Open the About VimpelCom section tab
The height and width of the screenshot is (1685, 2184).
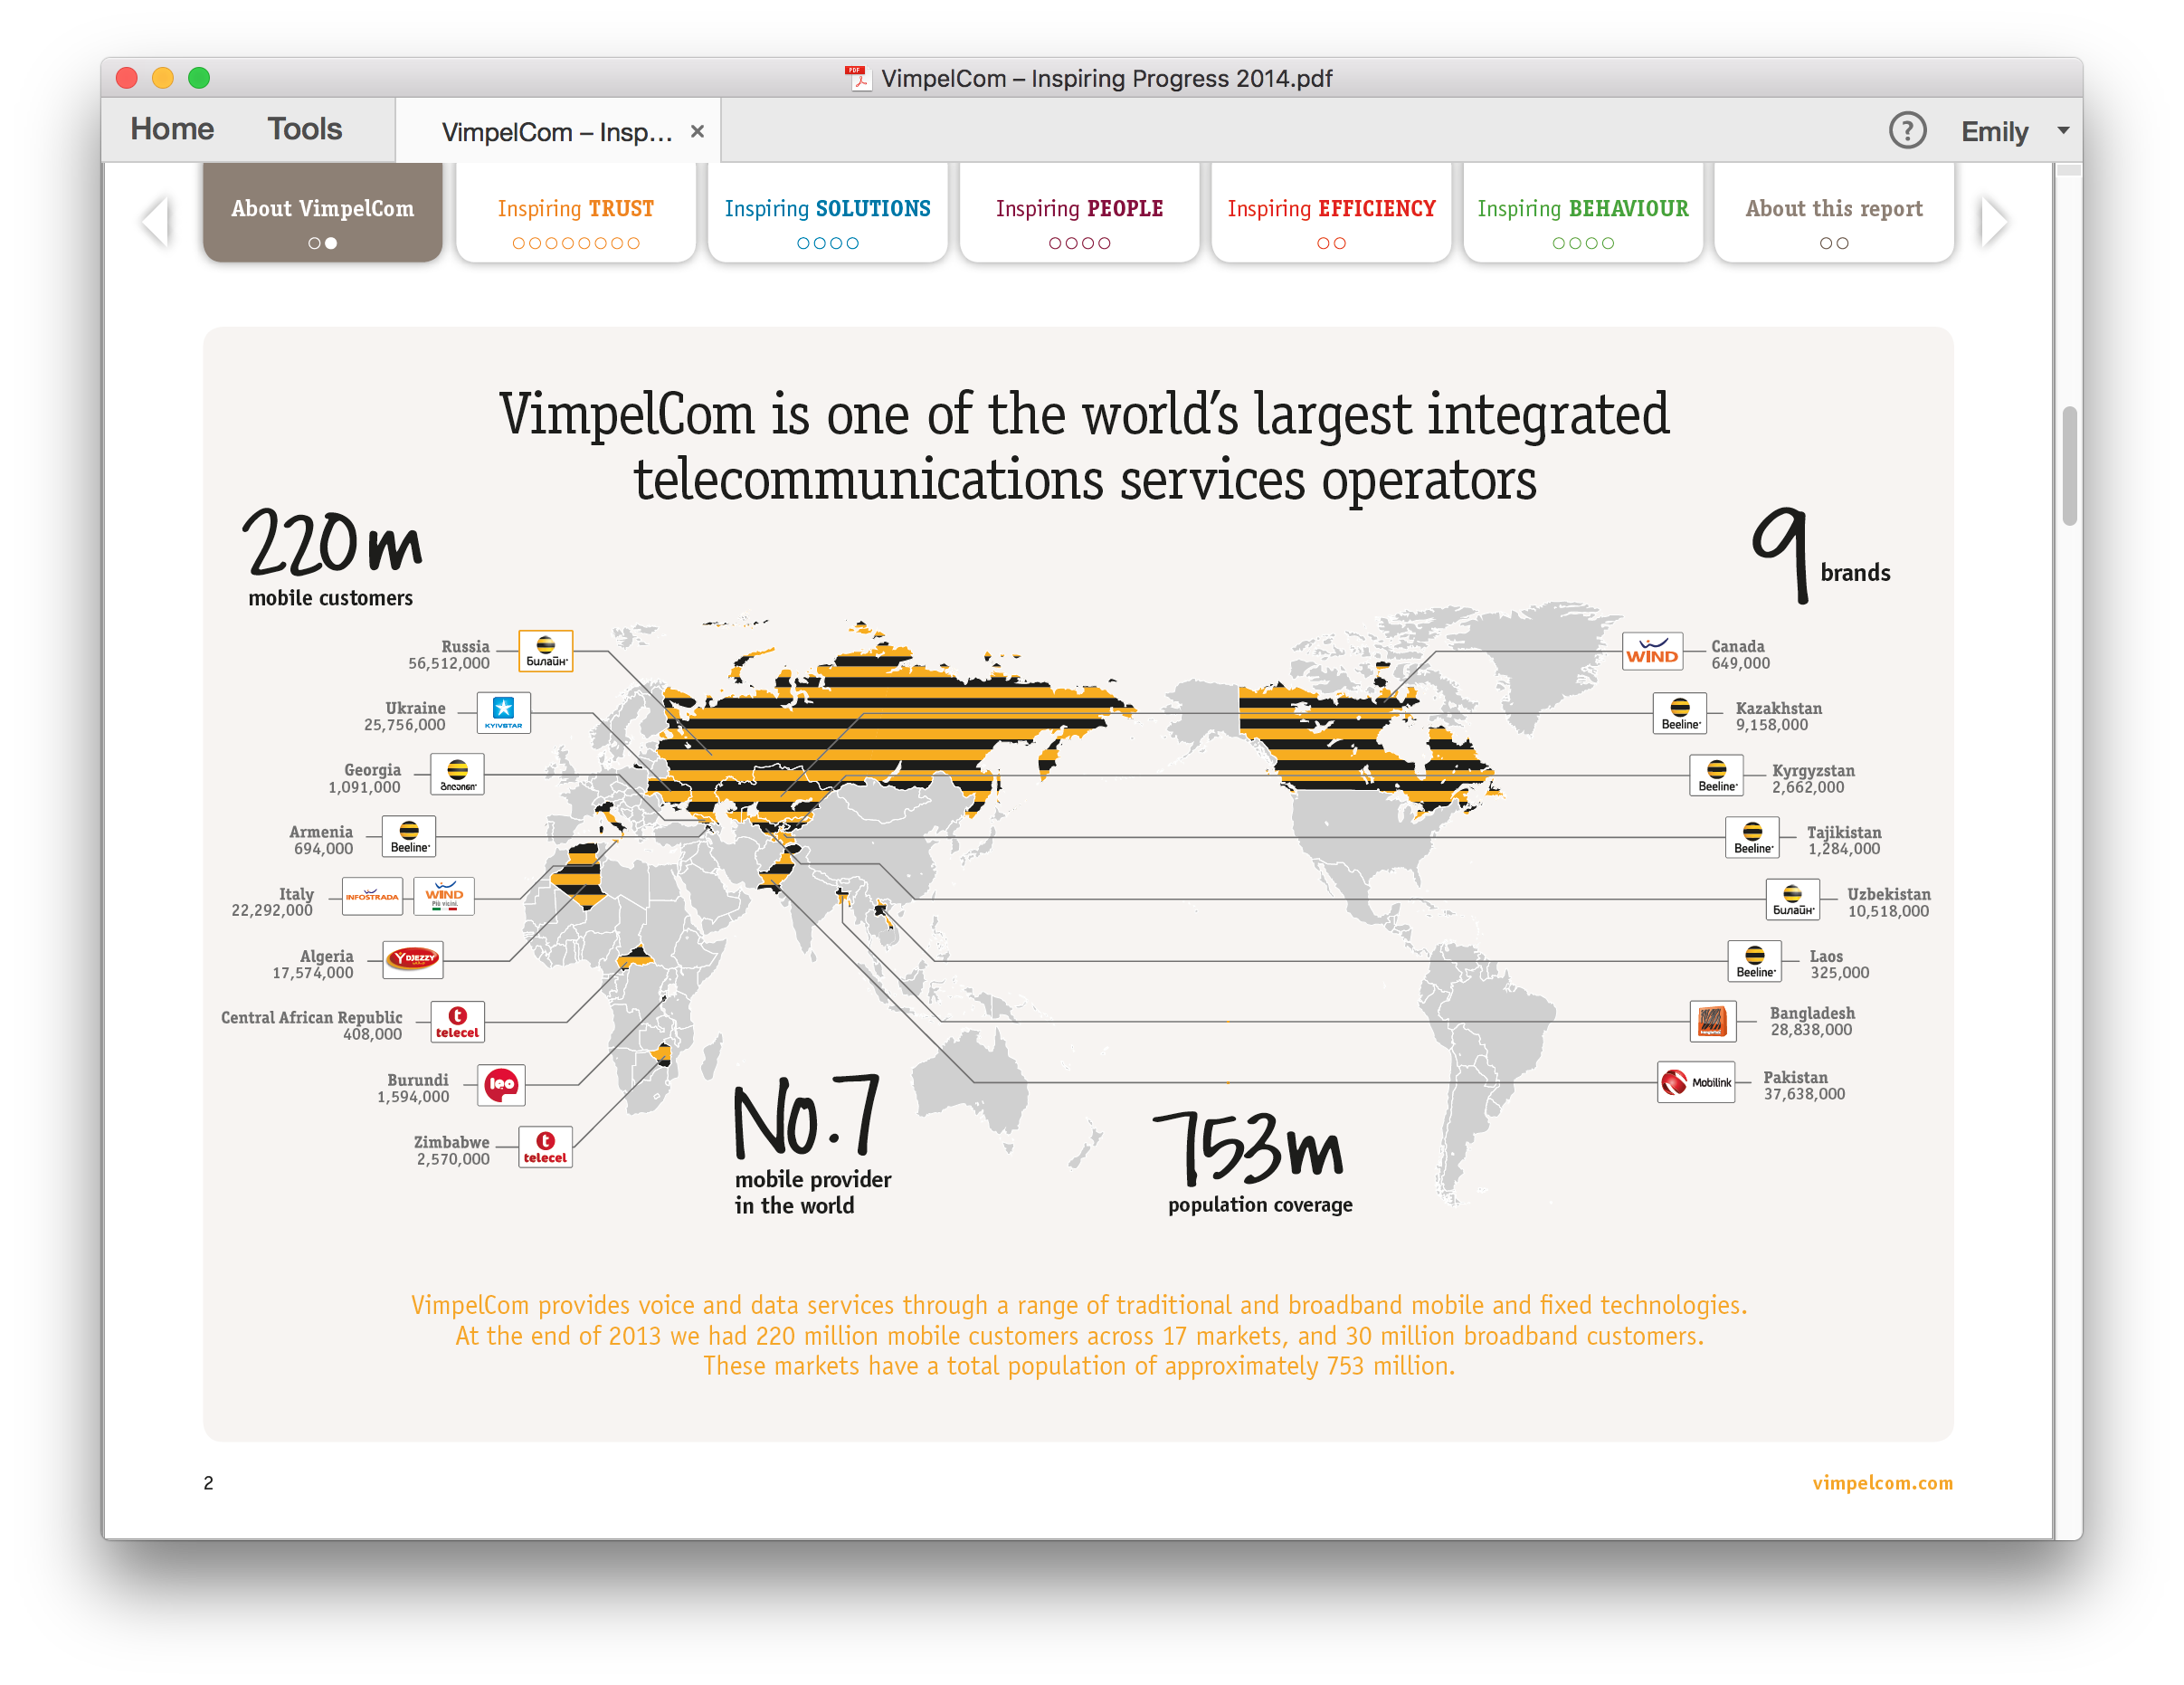pyautogui.click(x=322, y=212)
